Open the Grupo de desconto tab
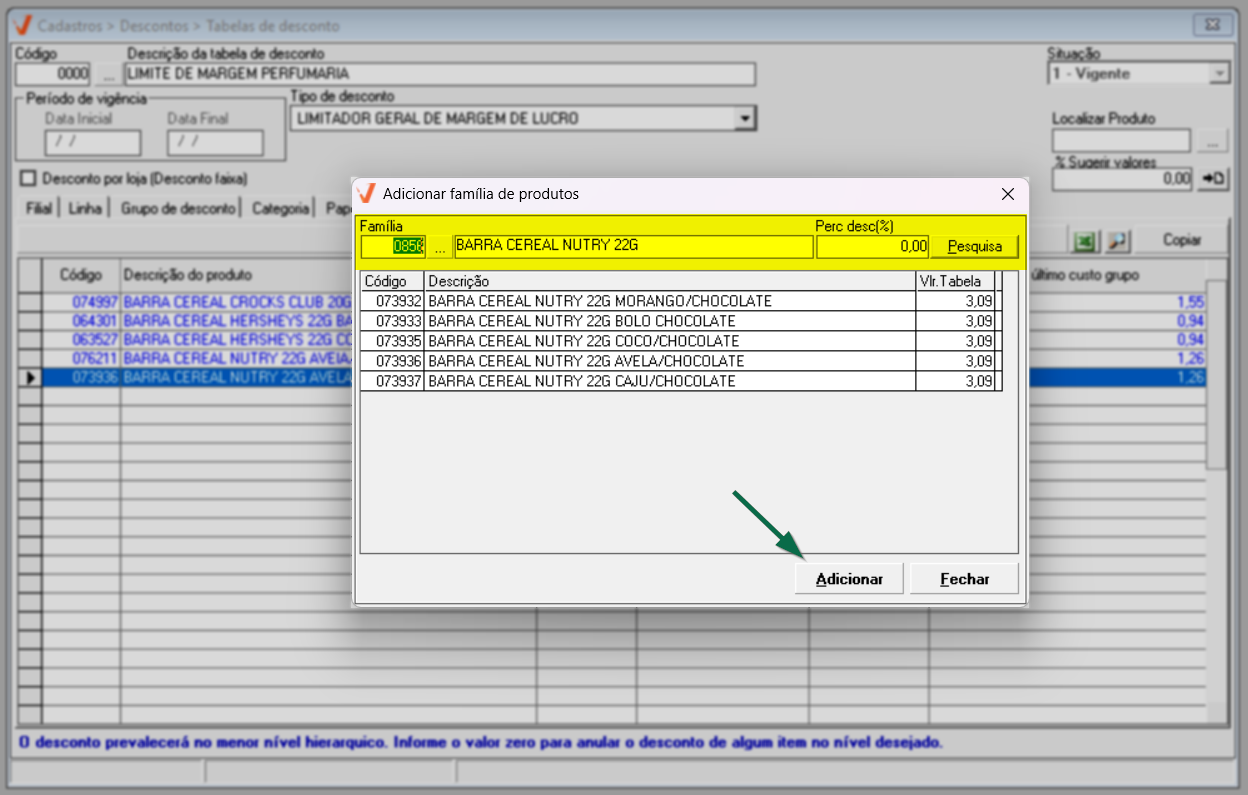Screen dimensions: 1248x795 pyautogui.click(x=178, y=209)
